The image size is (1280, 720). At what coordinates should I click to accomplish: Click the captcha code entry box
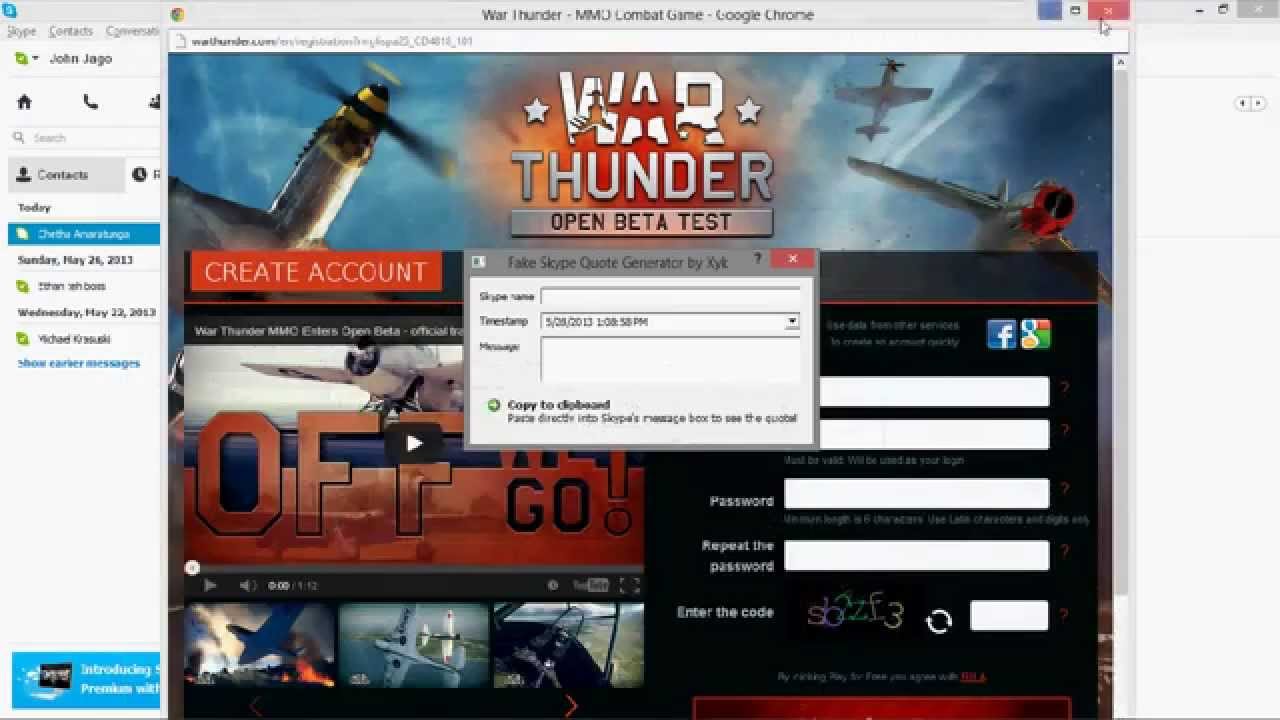1009,615
